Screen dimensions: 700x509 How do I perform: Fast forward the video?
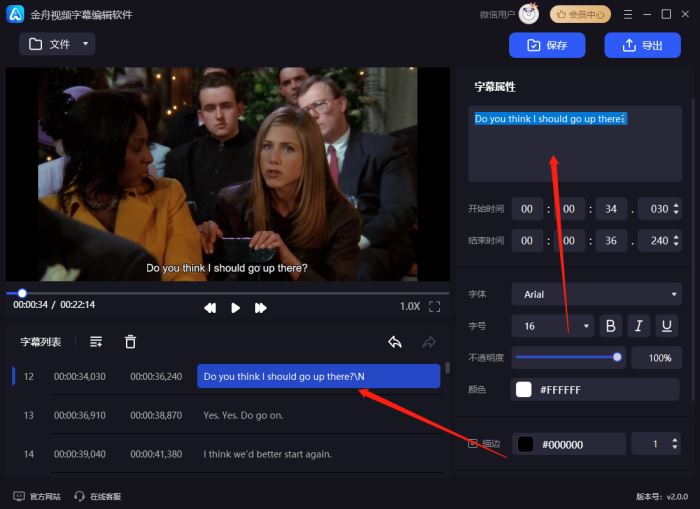(x=260, y=308)
